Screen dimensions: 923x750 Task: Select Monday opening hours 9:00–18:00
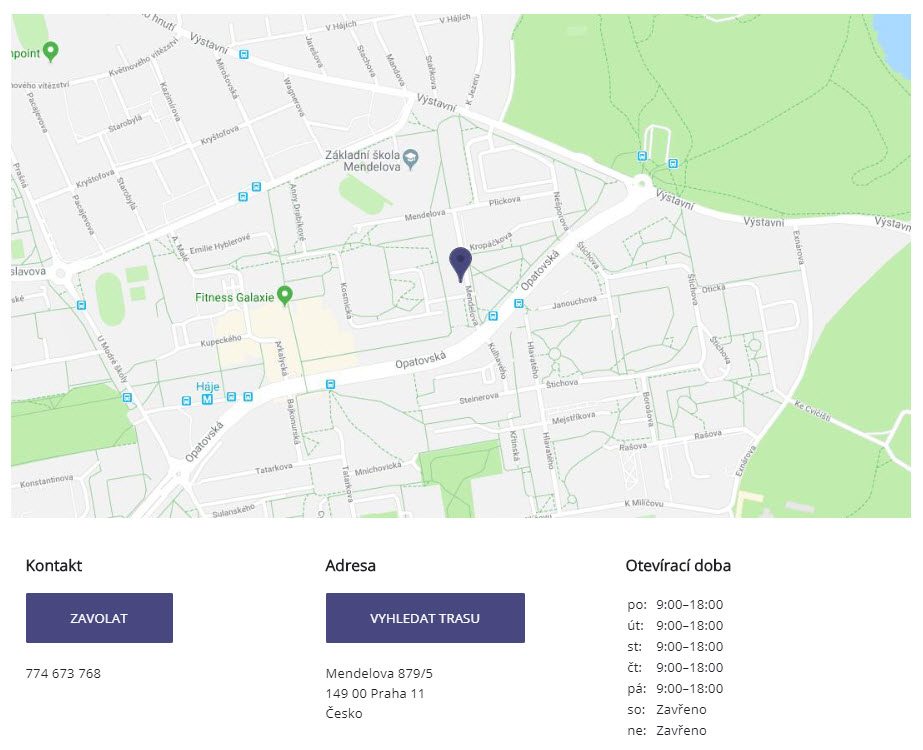coord(689,604)
